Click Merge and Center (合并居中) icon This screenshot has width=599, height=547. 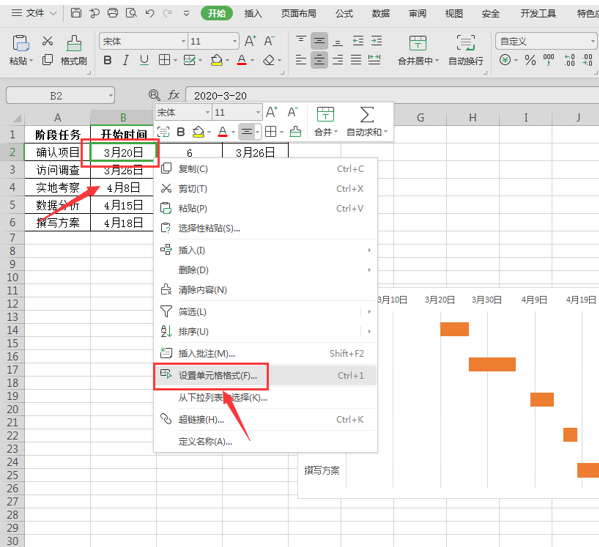point(418,43)
